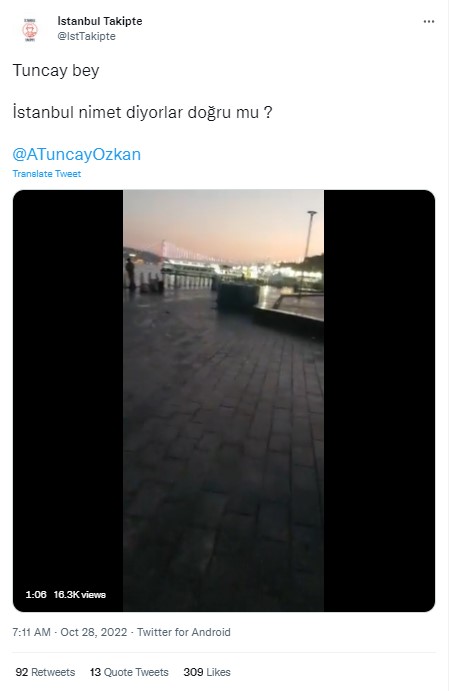This screenshot has width=450, height=691.
Task: View the 13 Quote Tweets list
Action: point(129,672)
